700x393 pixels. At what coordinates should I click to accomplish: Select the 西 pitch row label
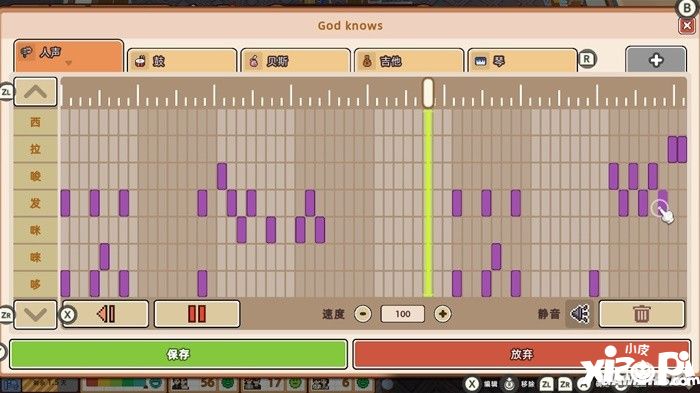pos(35,122)
